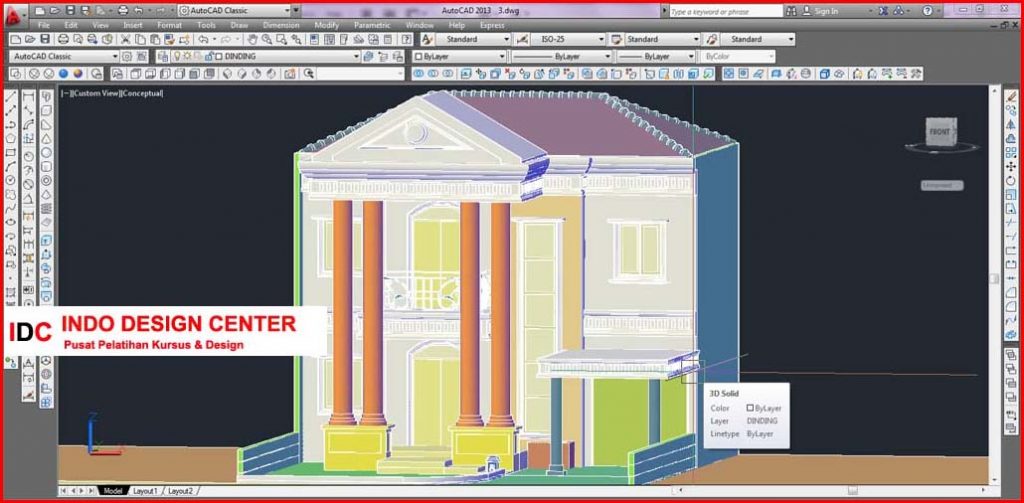
Task: Open the Draw menu
Action: point(238,25)
